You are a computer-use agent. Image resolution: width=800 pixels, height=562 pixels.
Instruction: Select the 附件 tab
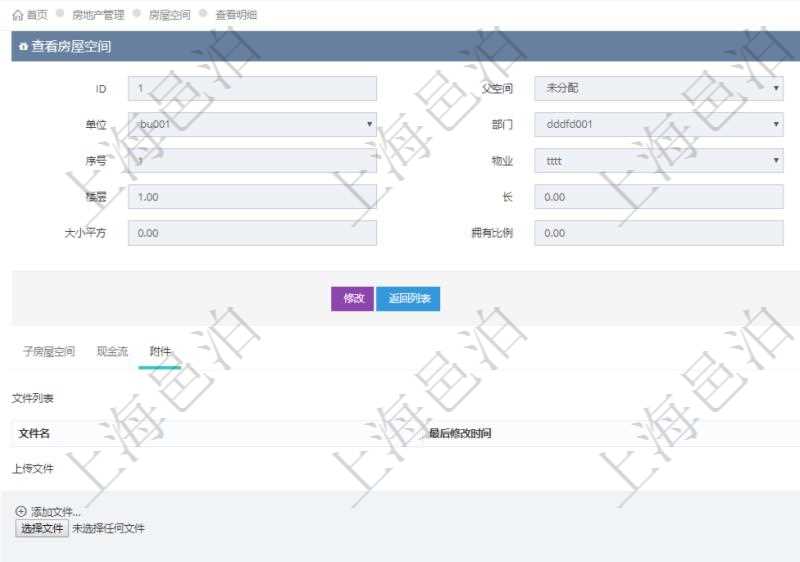coord(160,352)
